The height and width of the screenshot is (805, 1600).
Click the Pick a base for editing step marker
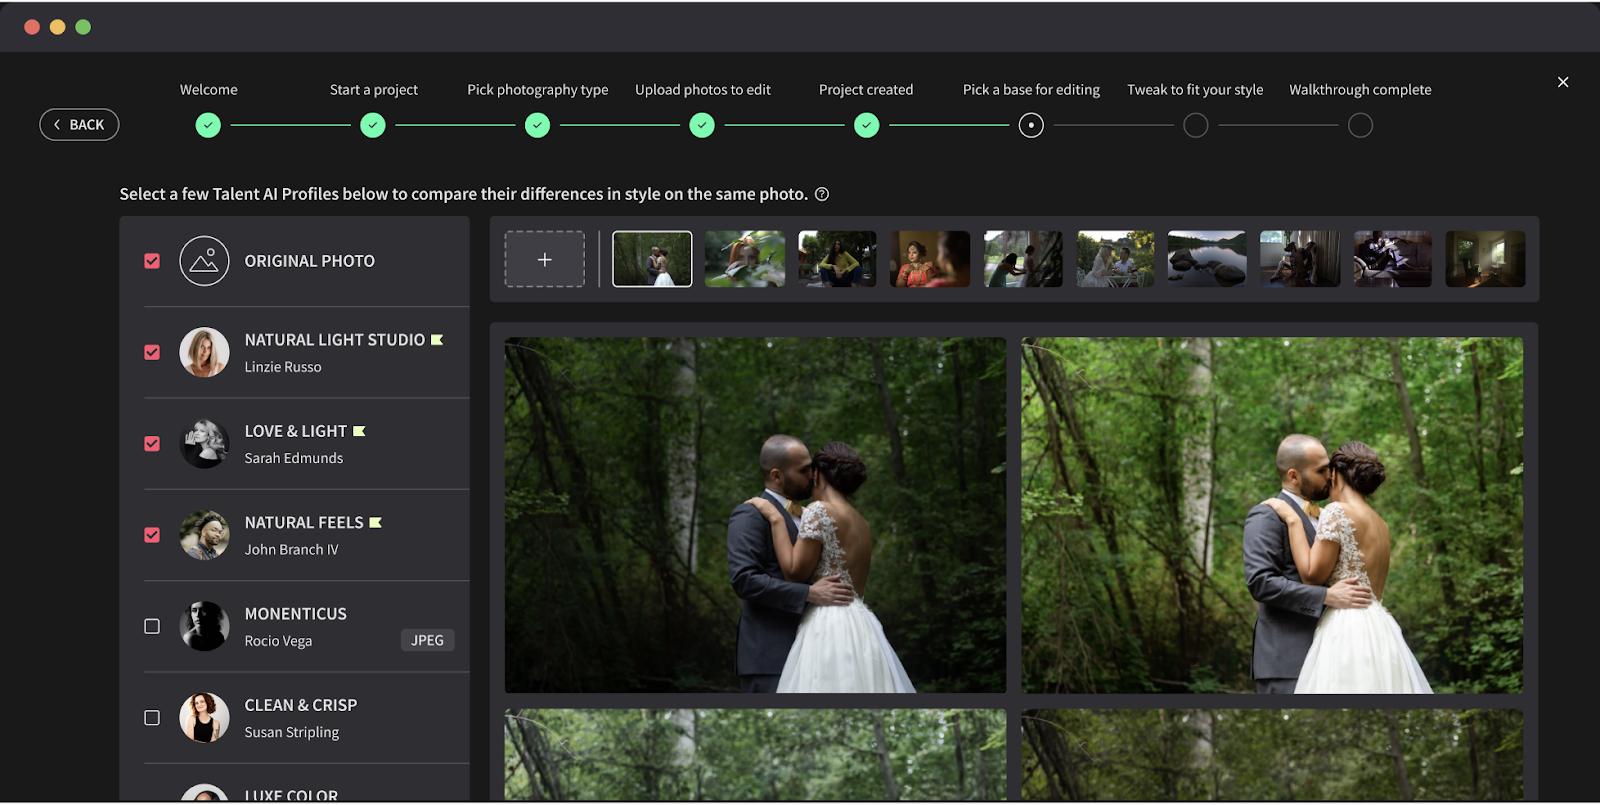(x=1031, y=125)
